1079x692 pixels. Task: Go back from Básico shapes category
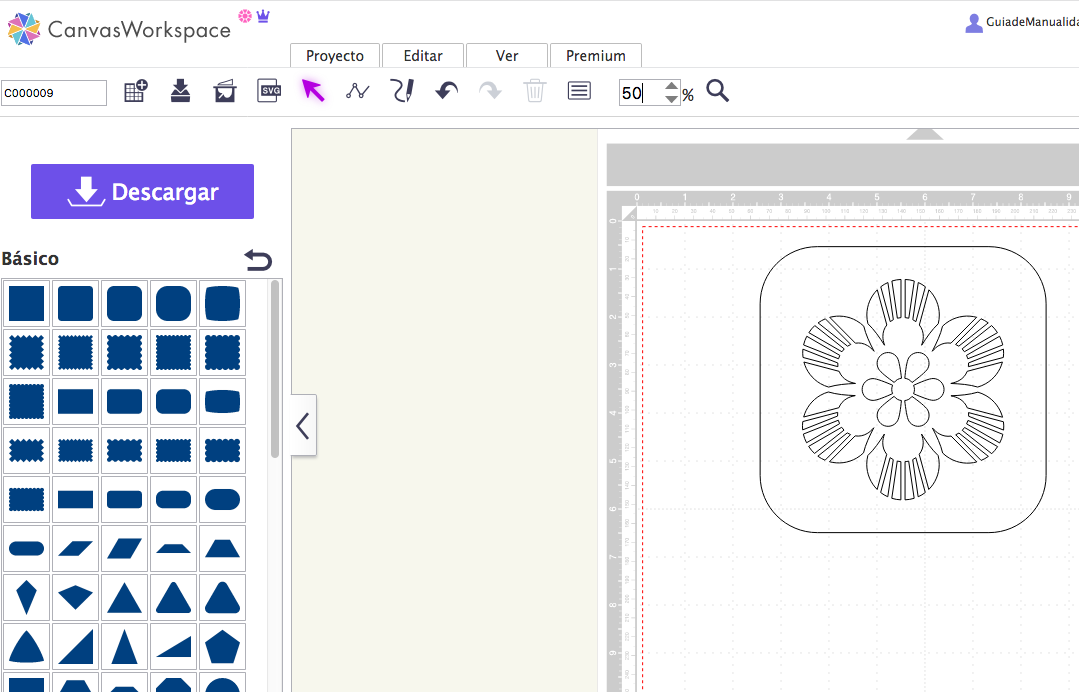pos(258,260)
